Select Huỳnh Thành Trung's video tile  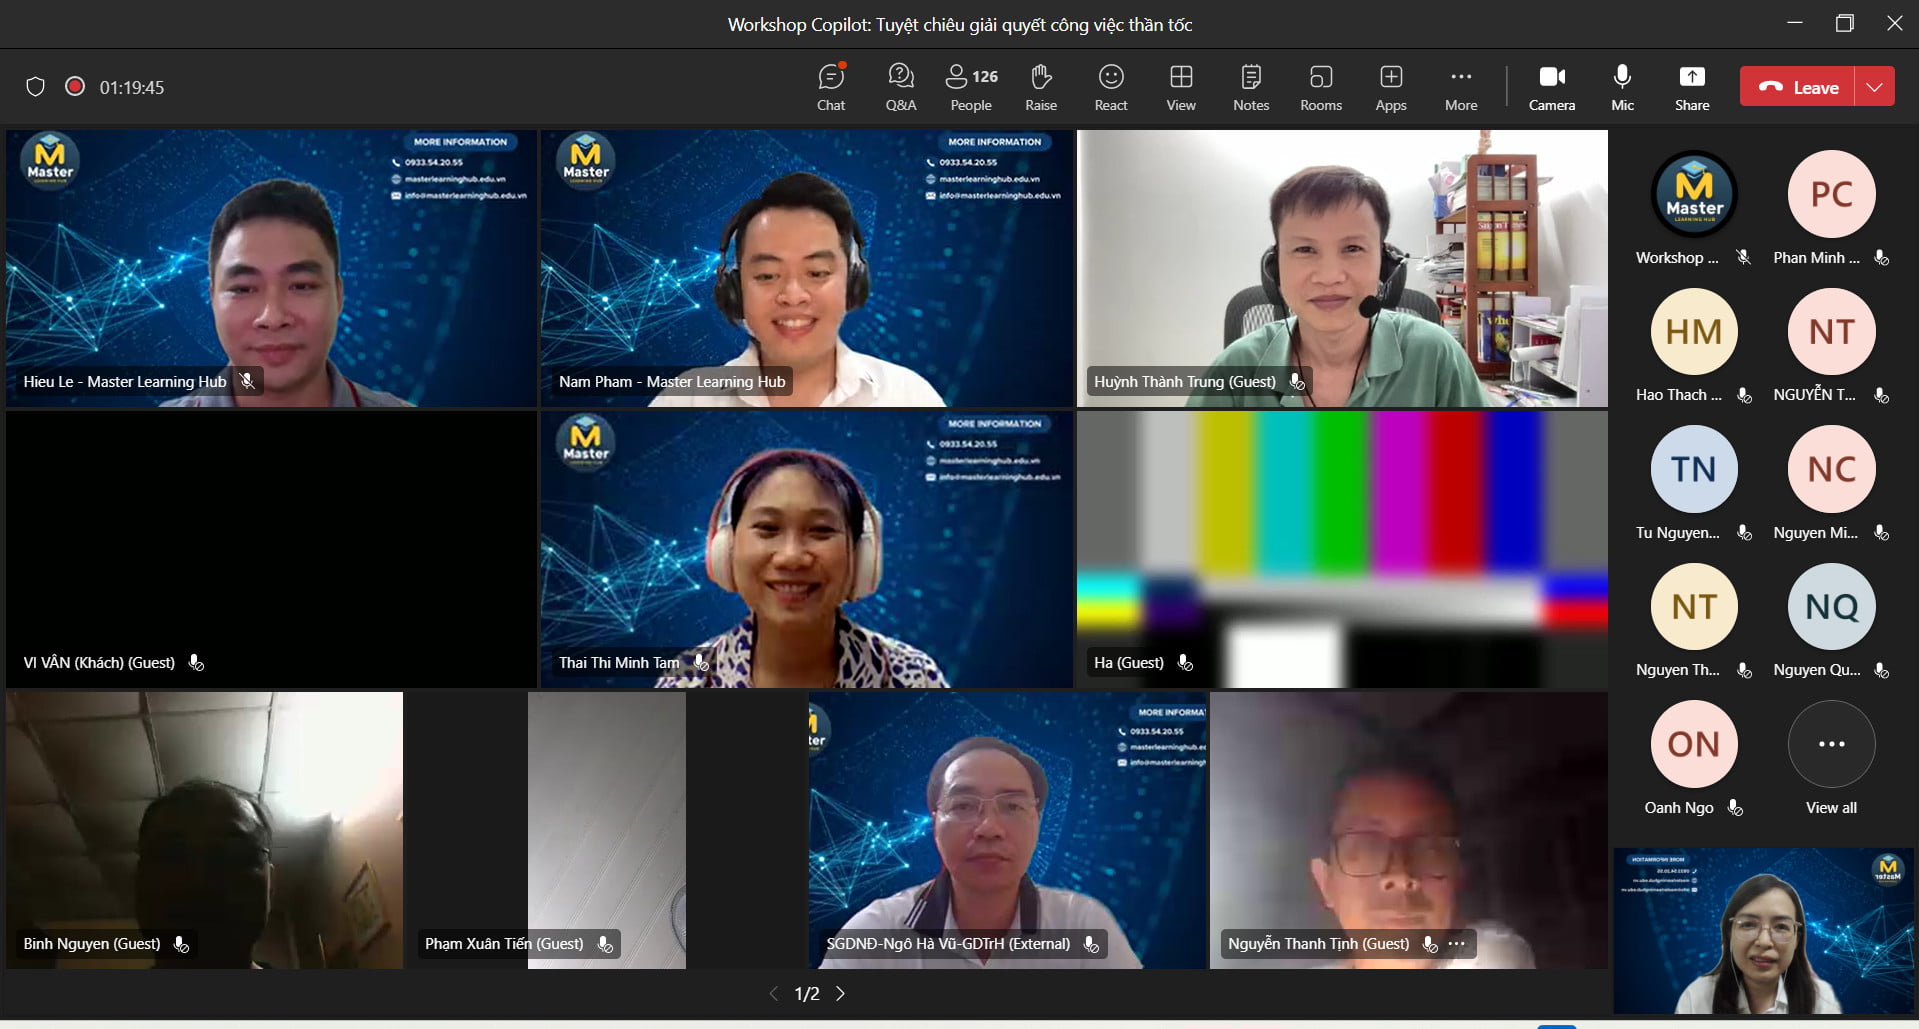coord(1340,268)
